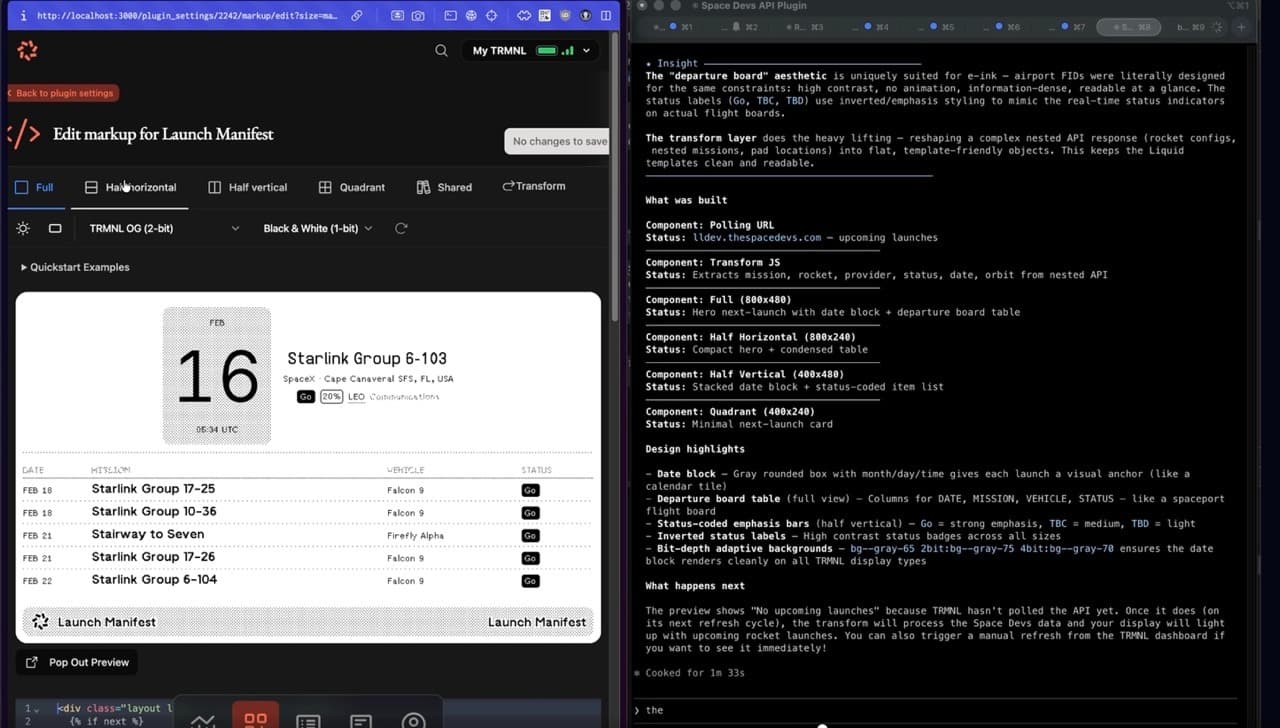This screenshot has width=1280, height=728.
Task: Click the code slash icon beside Edit markup heading
Action: click(24, 133)
